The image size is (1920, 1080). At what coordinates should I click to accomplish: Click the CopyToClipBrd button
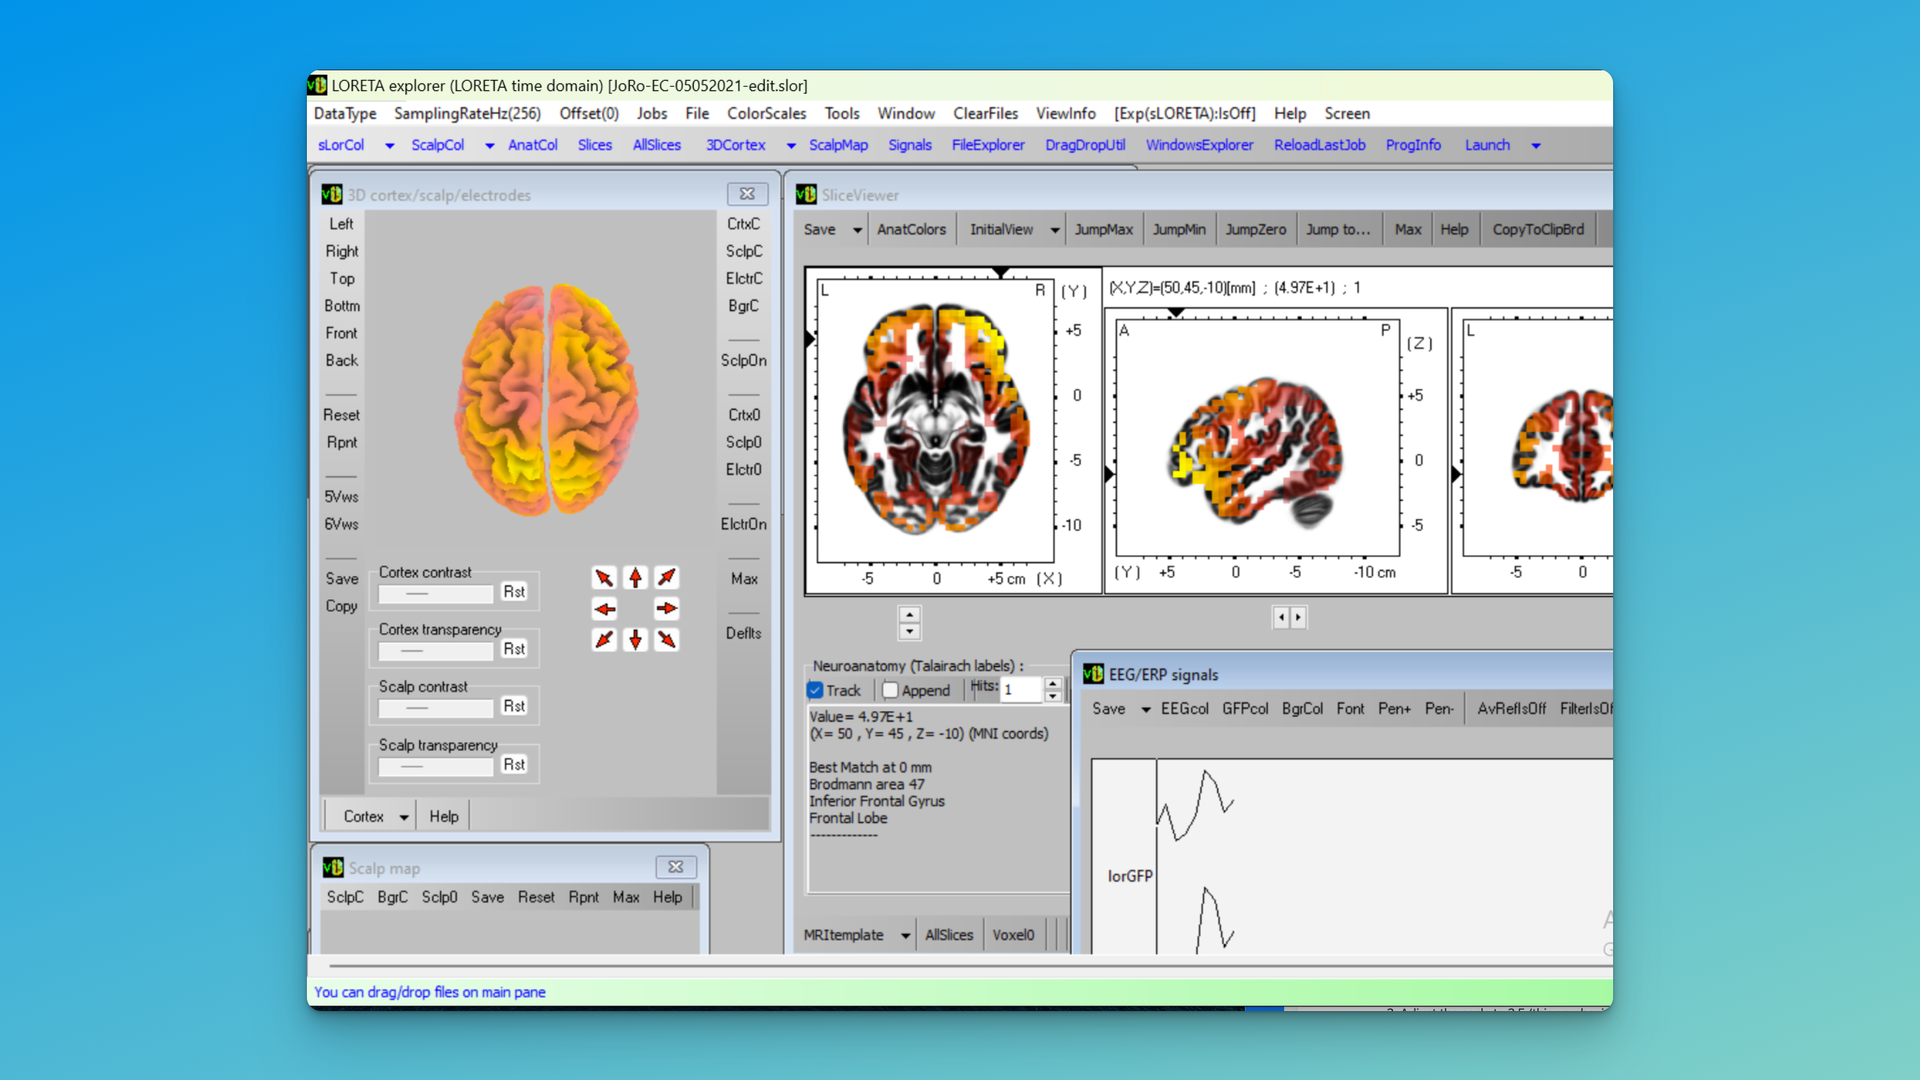click(x=1538, y=229)
